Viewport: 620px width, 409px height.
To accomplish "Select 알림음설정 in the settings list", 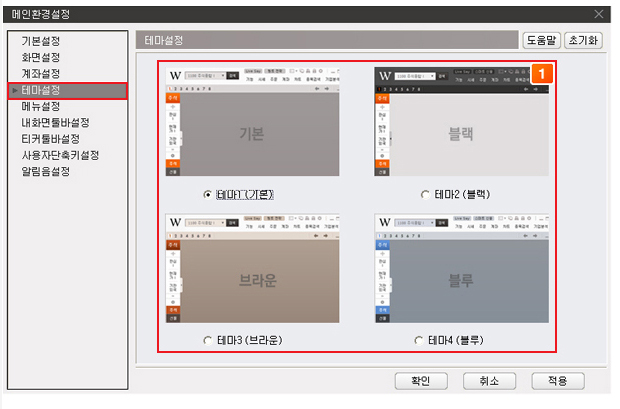I will pyautogui.click(x=46, y=171).
